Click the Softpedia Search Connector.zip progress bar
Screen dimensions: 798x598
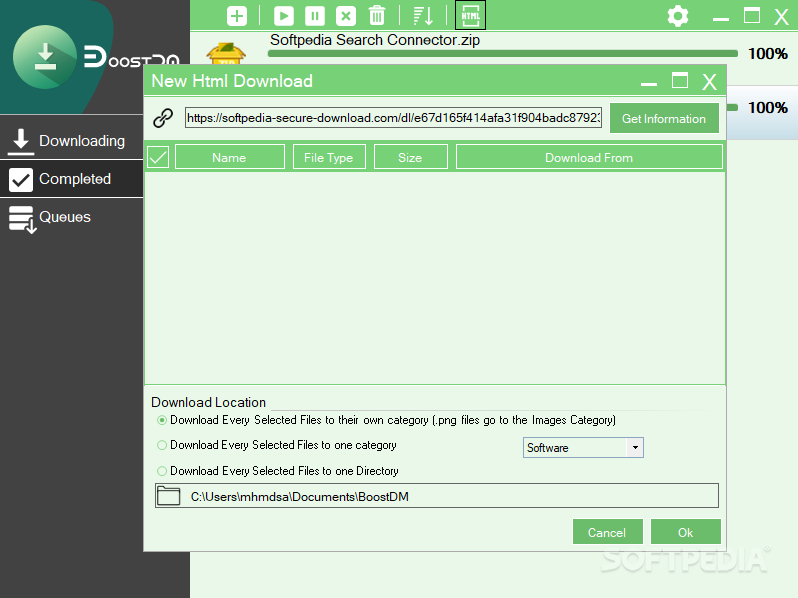pyautogui.click(x=503, y=53)
